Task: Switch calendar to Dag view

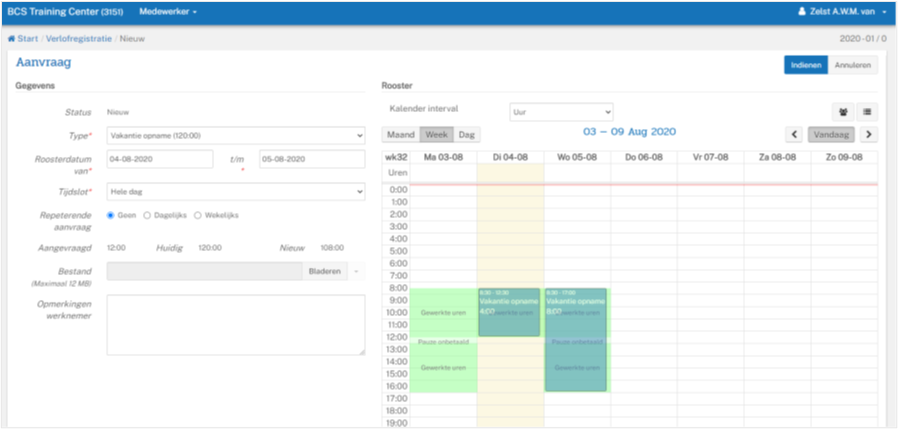Action: tap(468, 135)
